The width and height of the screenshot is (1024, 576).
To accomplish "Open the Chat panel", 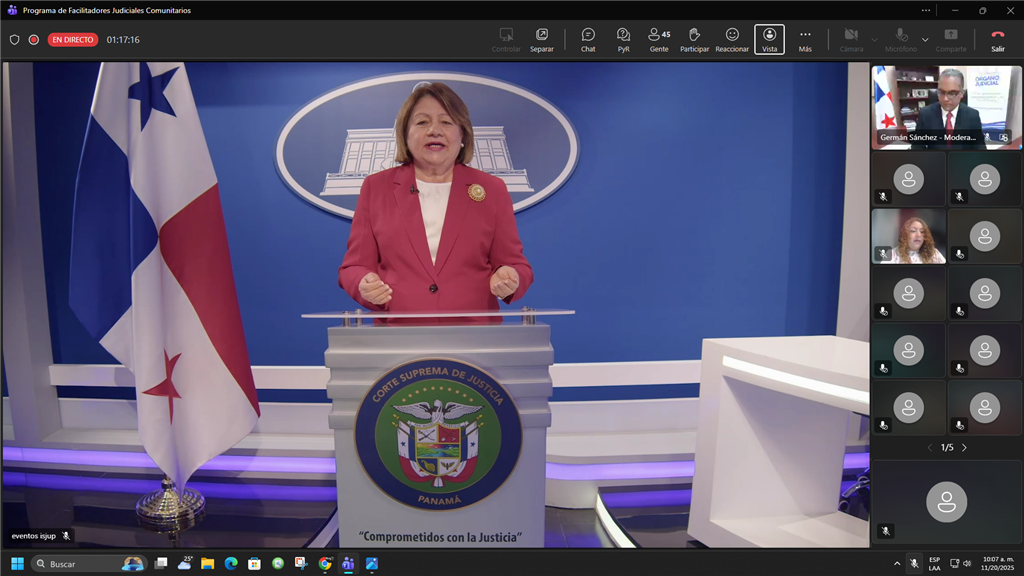I will tap(588, 39).
